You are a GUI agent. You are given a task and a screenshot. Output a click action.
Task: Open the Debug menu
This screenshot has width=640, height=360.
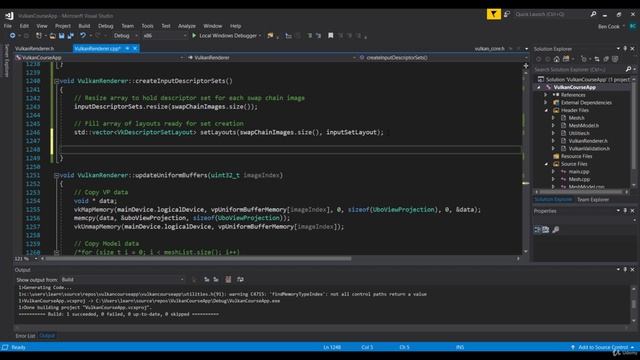tap(105, 26)
